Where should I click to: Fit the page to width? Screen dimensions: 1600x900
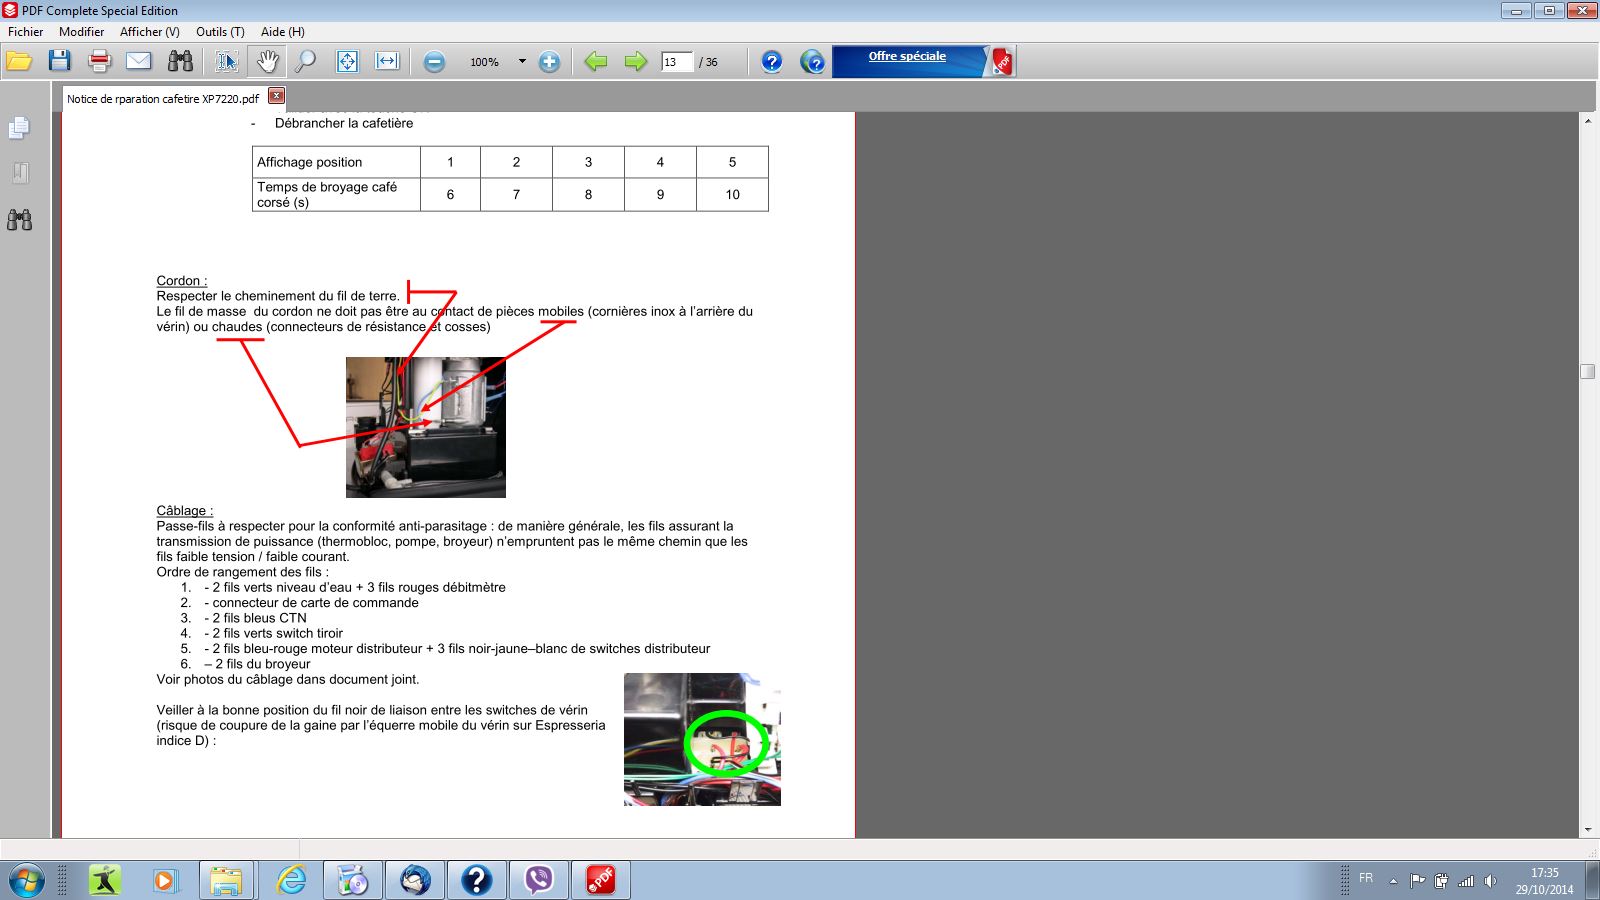pyautogui.click(x=387, y=62)
